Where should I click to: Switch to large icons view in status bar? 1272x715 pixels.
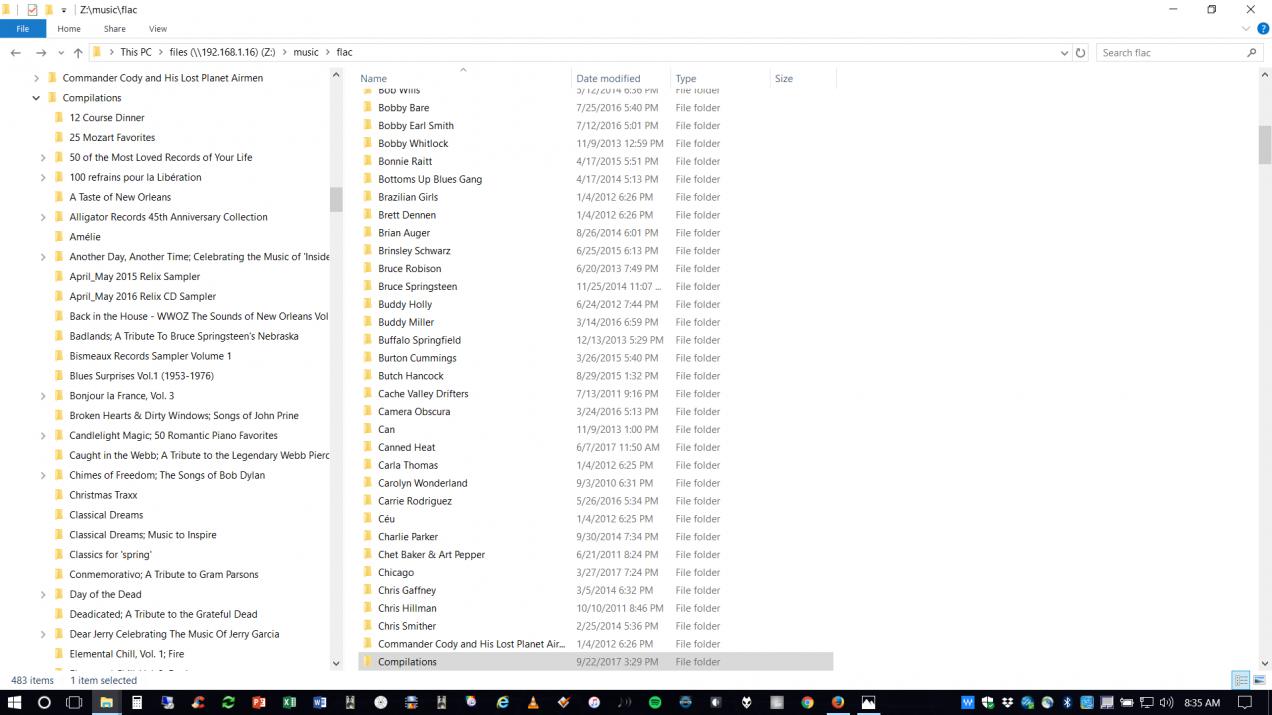[x=1259, y=681]
